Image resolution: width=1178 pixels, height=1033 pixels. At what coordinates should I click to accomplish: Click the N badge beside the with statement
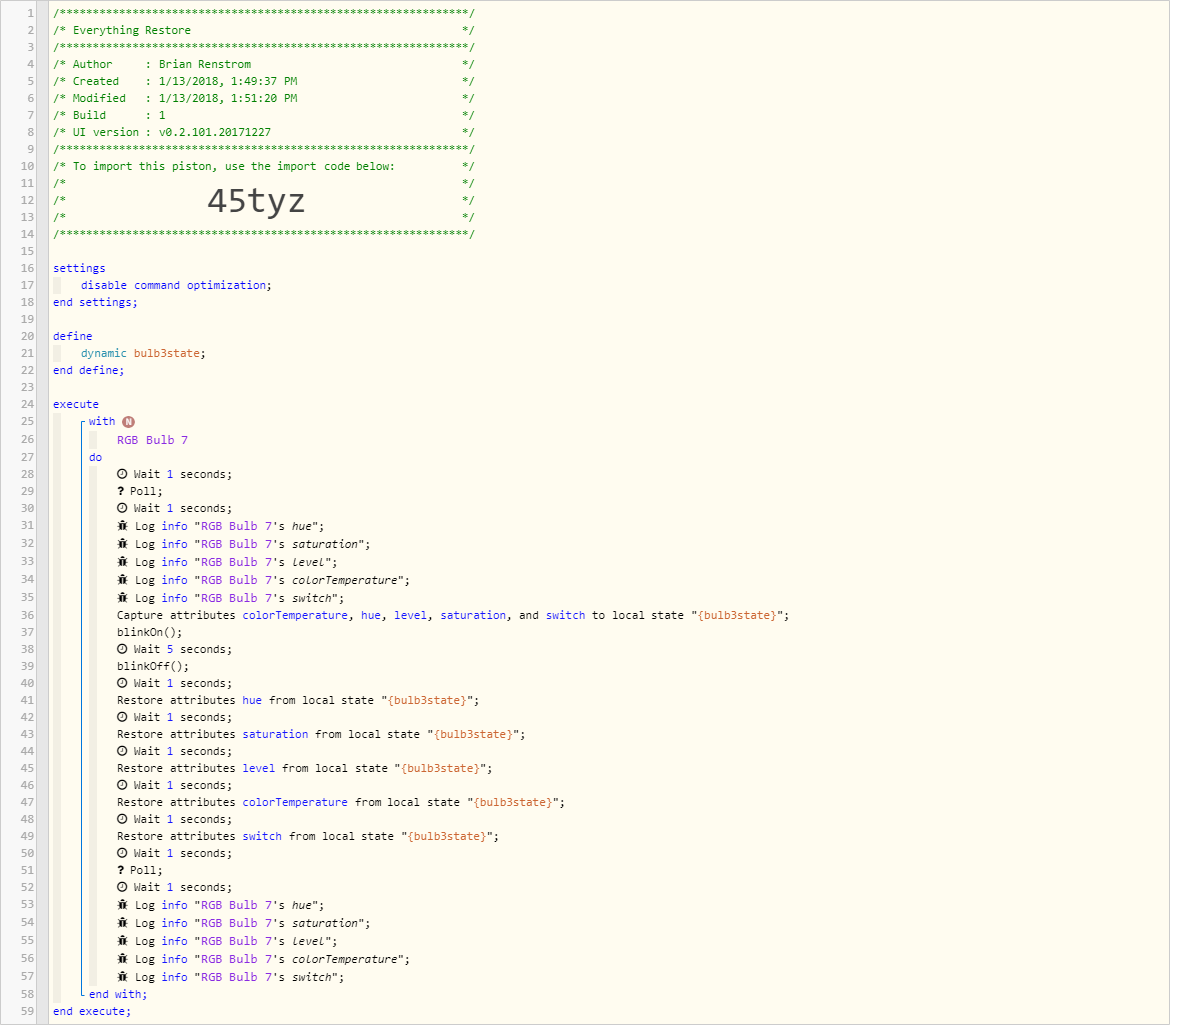(x=128, y=422)
